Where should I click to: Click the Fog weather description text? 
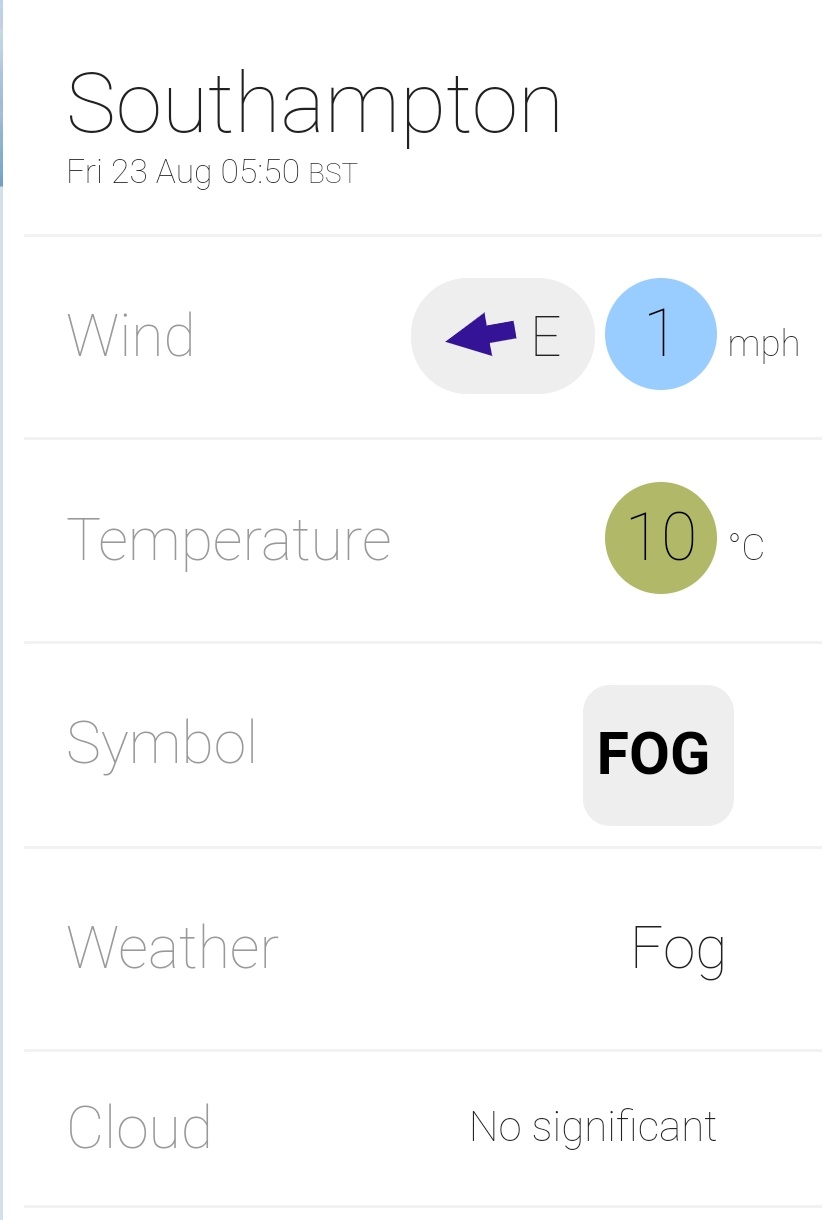click(679, 950)
